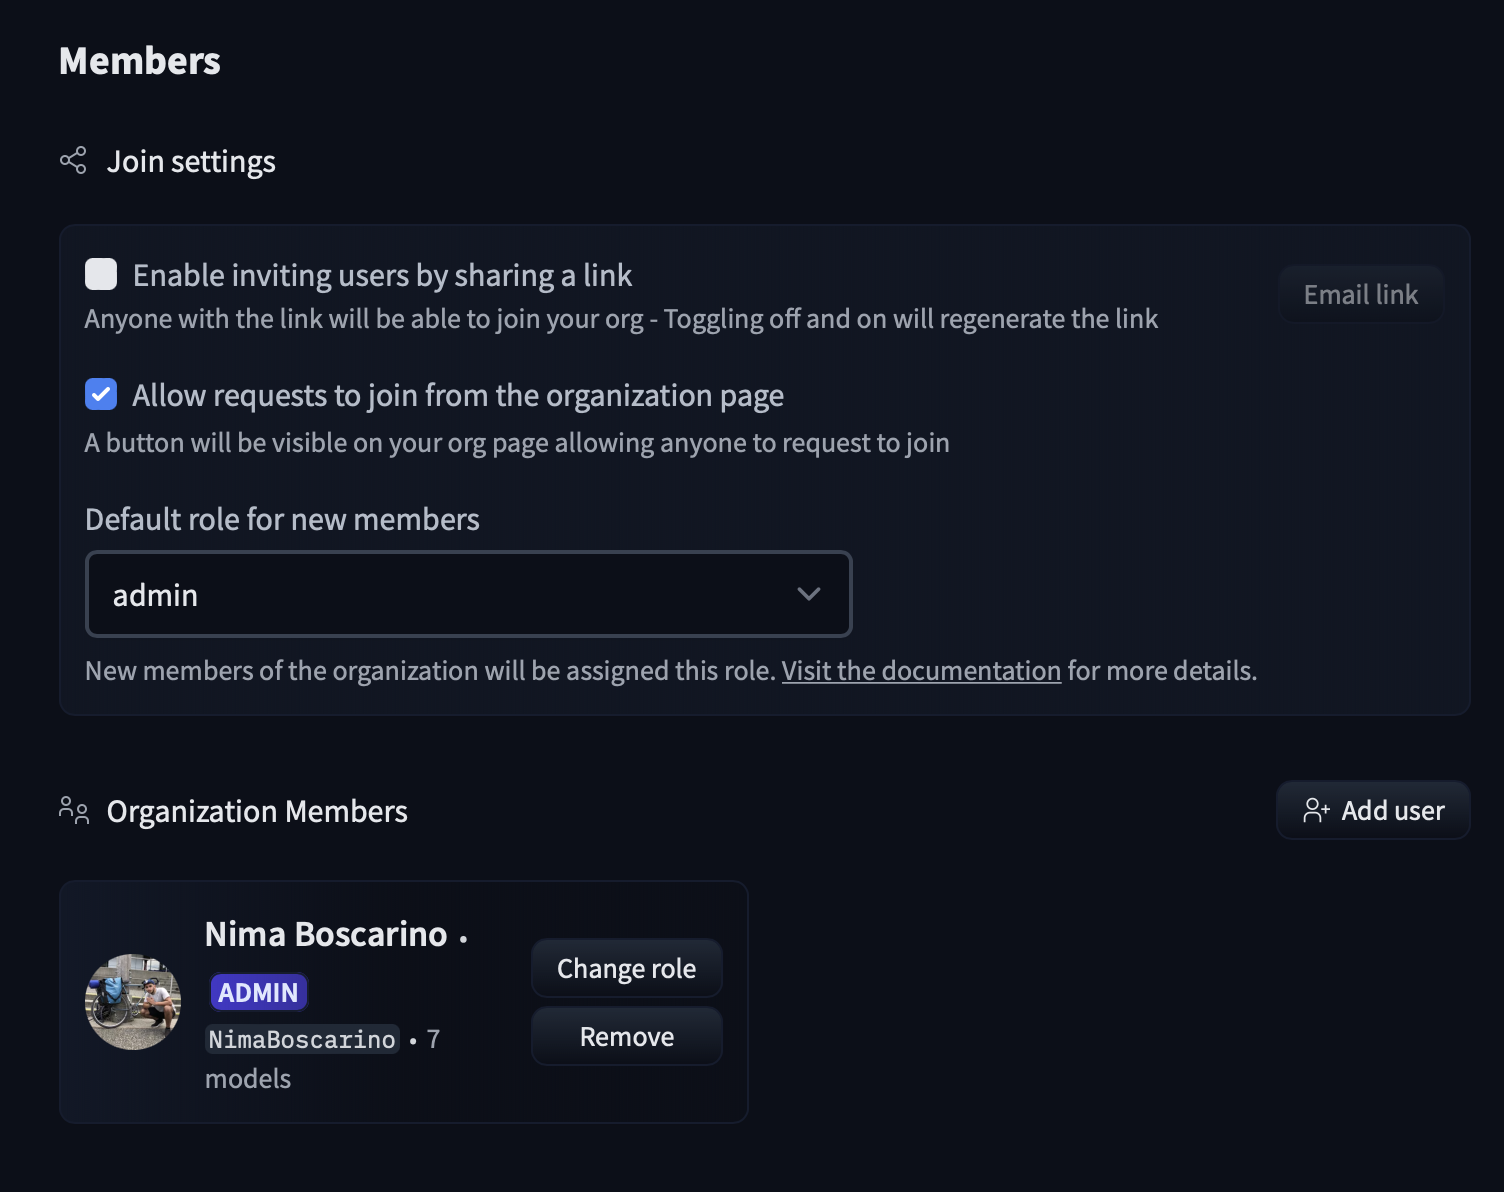The height and width of the screenshot is (1192, 1504).
Task: Click Change role for Nima Boscarino
Action: tap(626, 968)
